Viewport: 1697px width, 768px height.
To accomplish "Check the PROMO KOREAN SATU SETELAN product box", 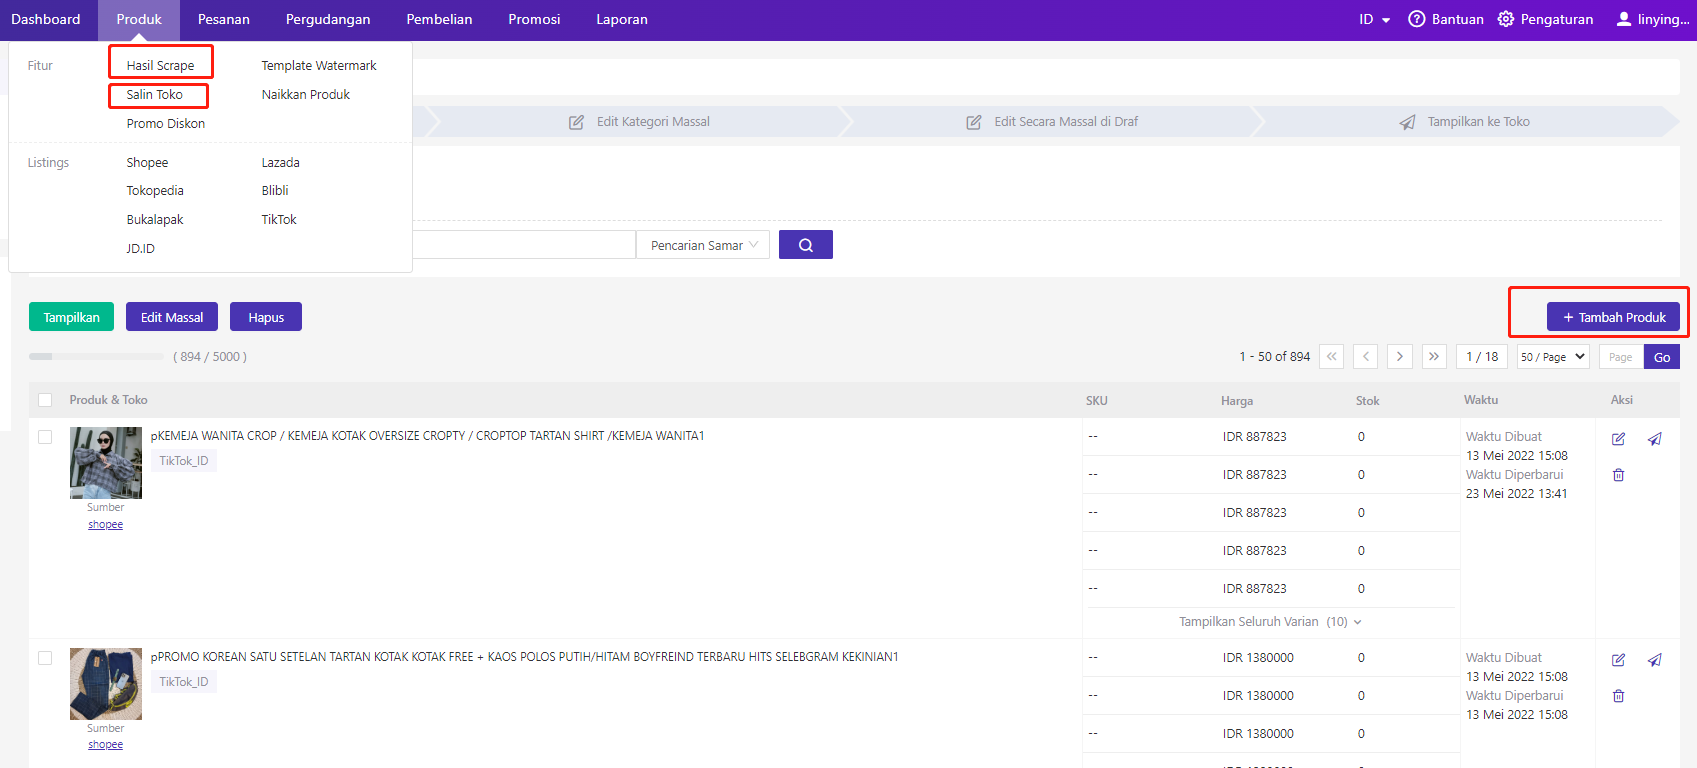I will tap(45, 658).
